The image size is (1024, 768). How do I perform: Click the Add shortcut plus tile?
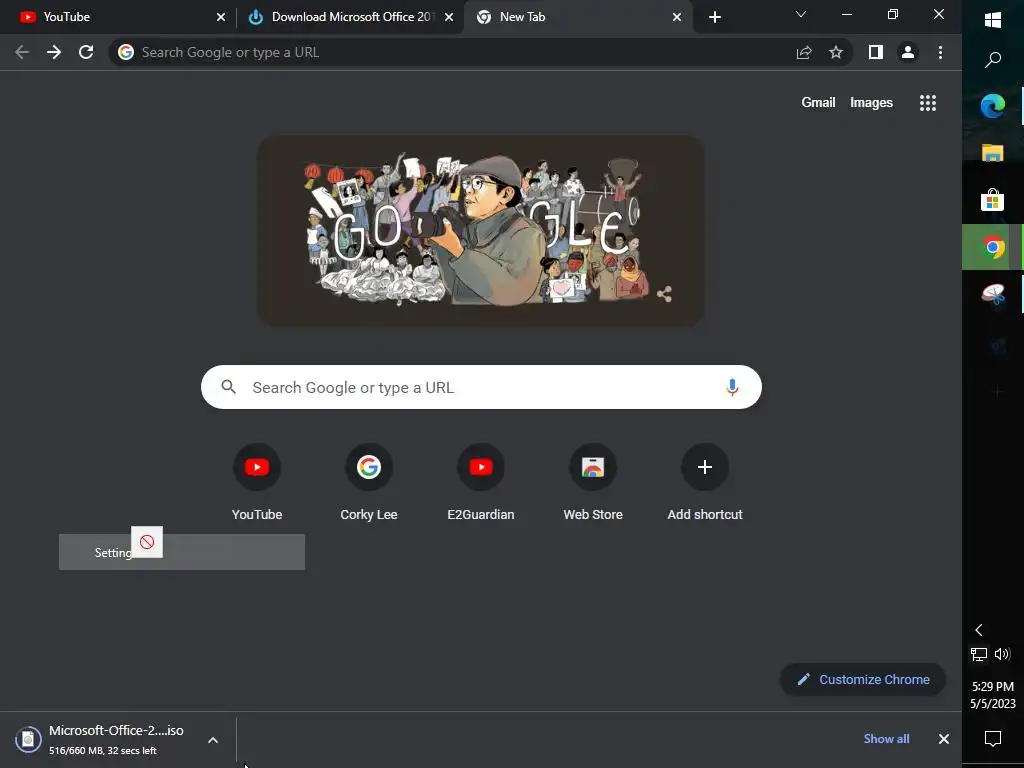point(705,483)
